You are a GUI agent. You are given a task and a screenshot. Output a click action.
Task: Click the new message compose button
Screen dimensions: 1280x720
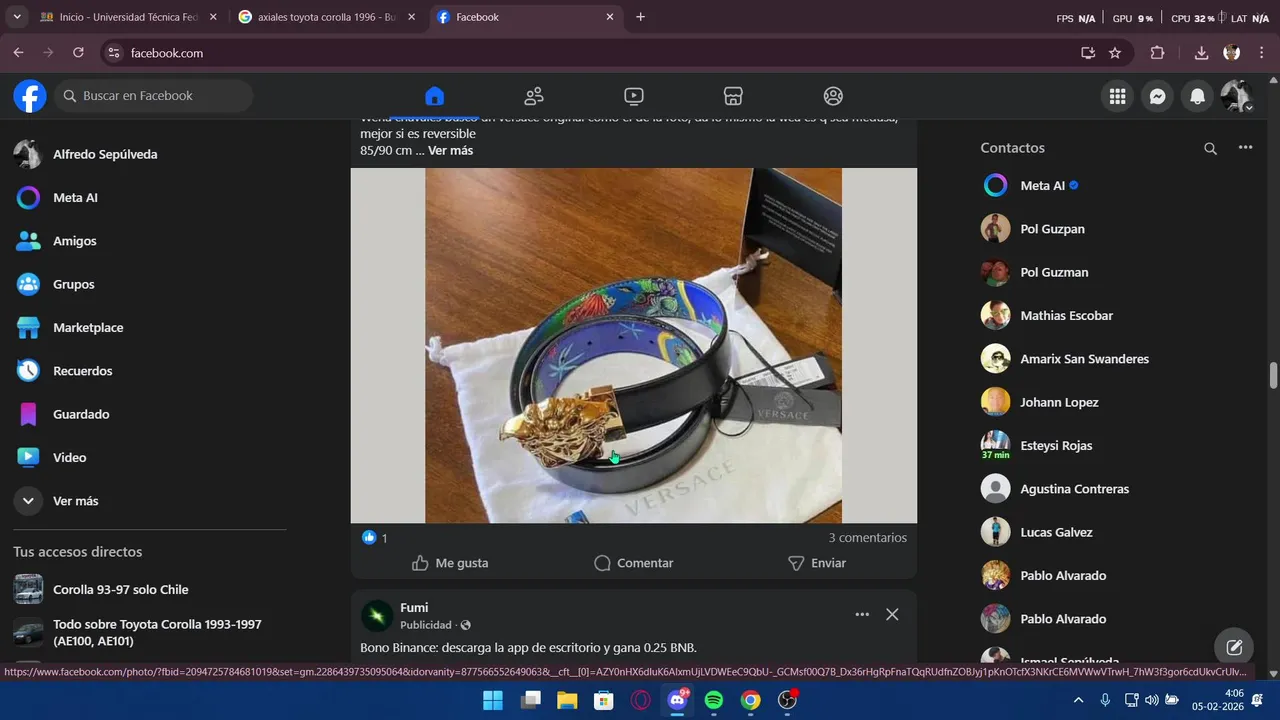[1234, 647]
